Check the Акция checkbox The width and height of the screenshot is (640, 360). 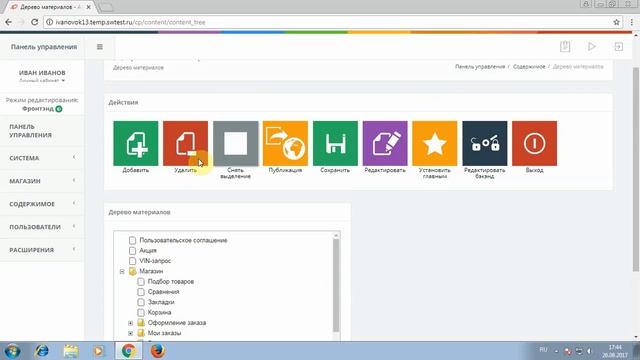[132, 251]
